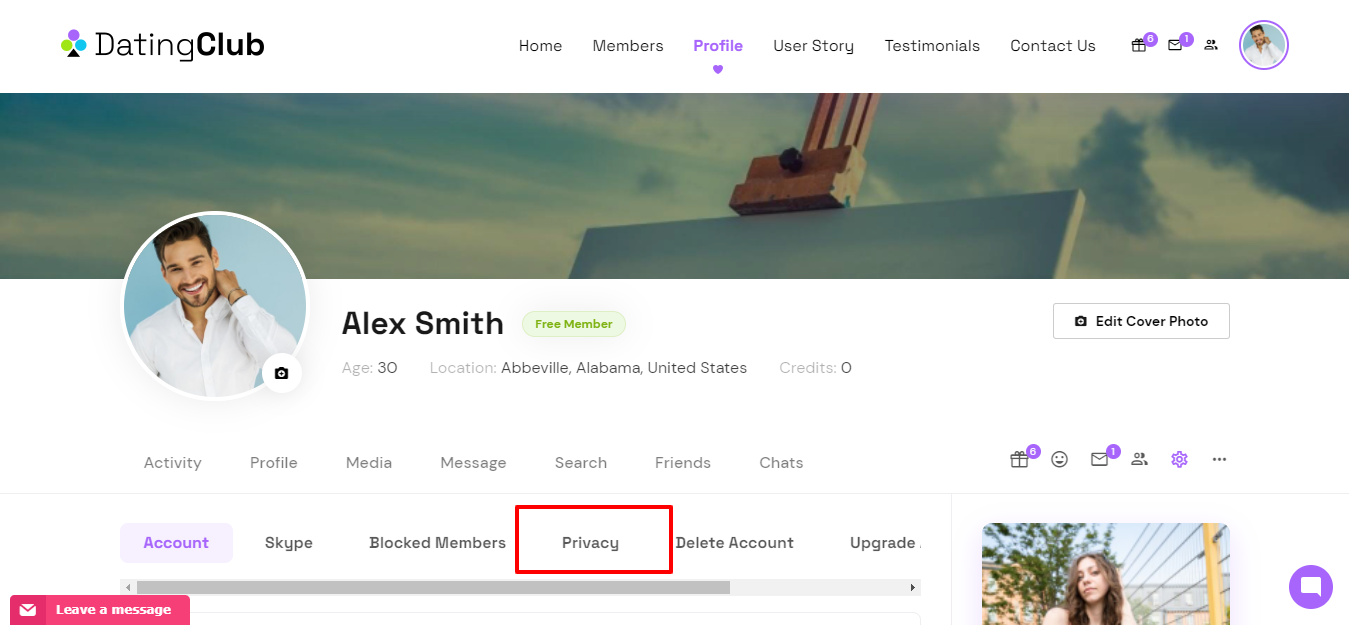Image resolution: width=1349 pixels, height=625 pixels.
Task: Open the DatingClub logo link
Action: pyautogui.click(x=163, y=45)
